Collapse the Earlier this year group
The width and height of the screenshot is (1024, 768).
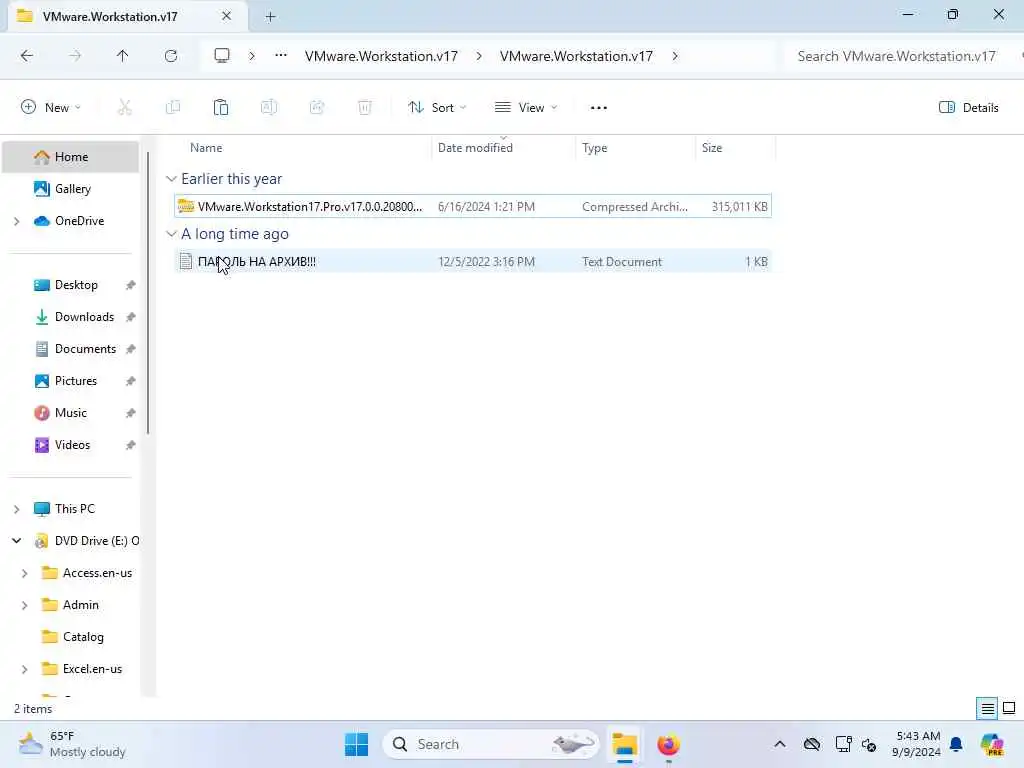click(171, 179)
